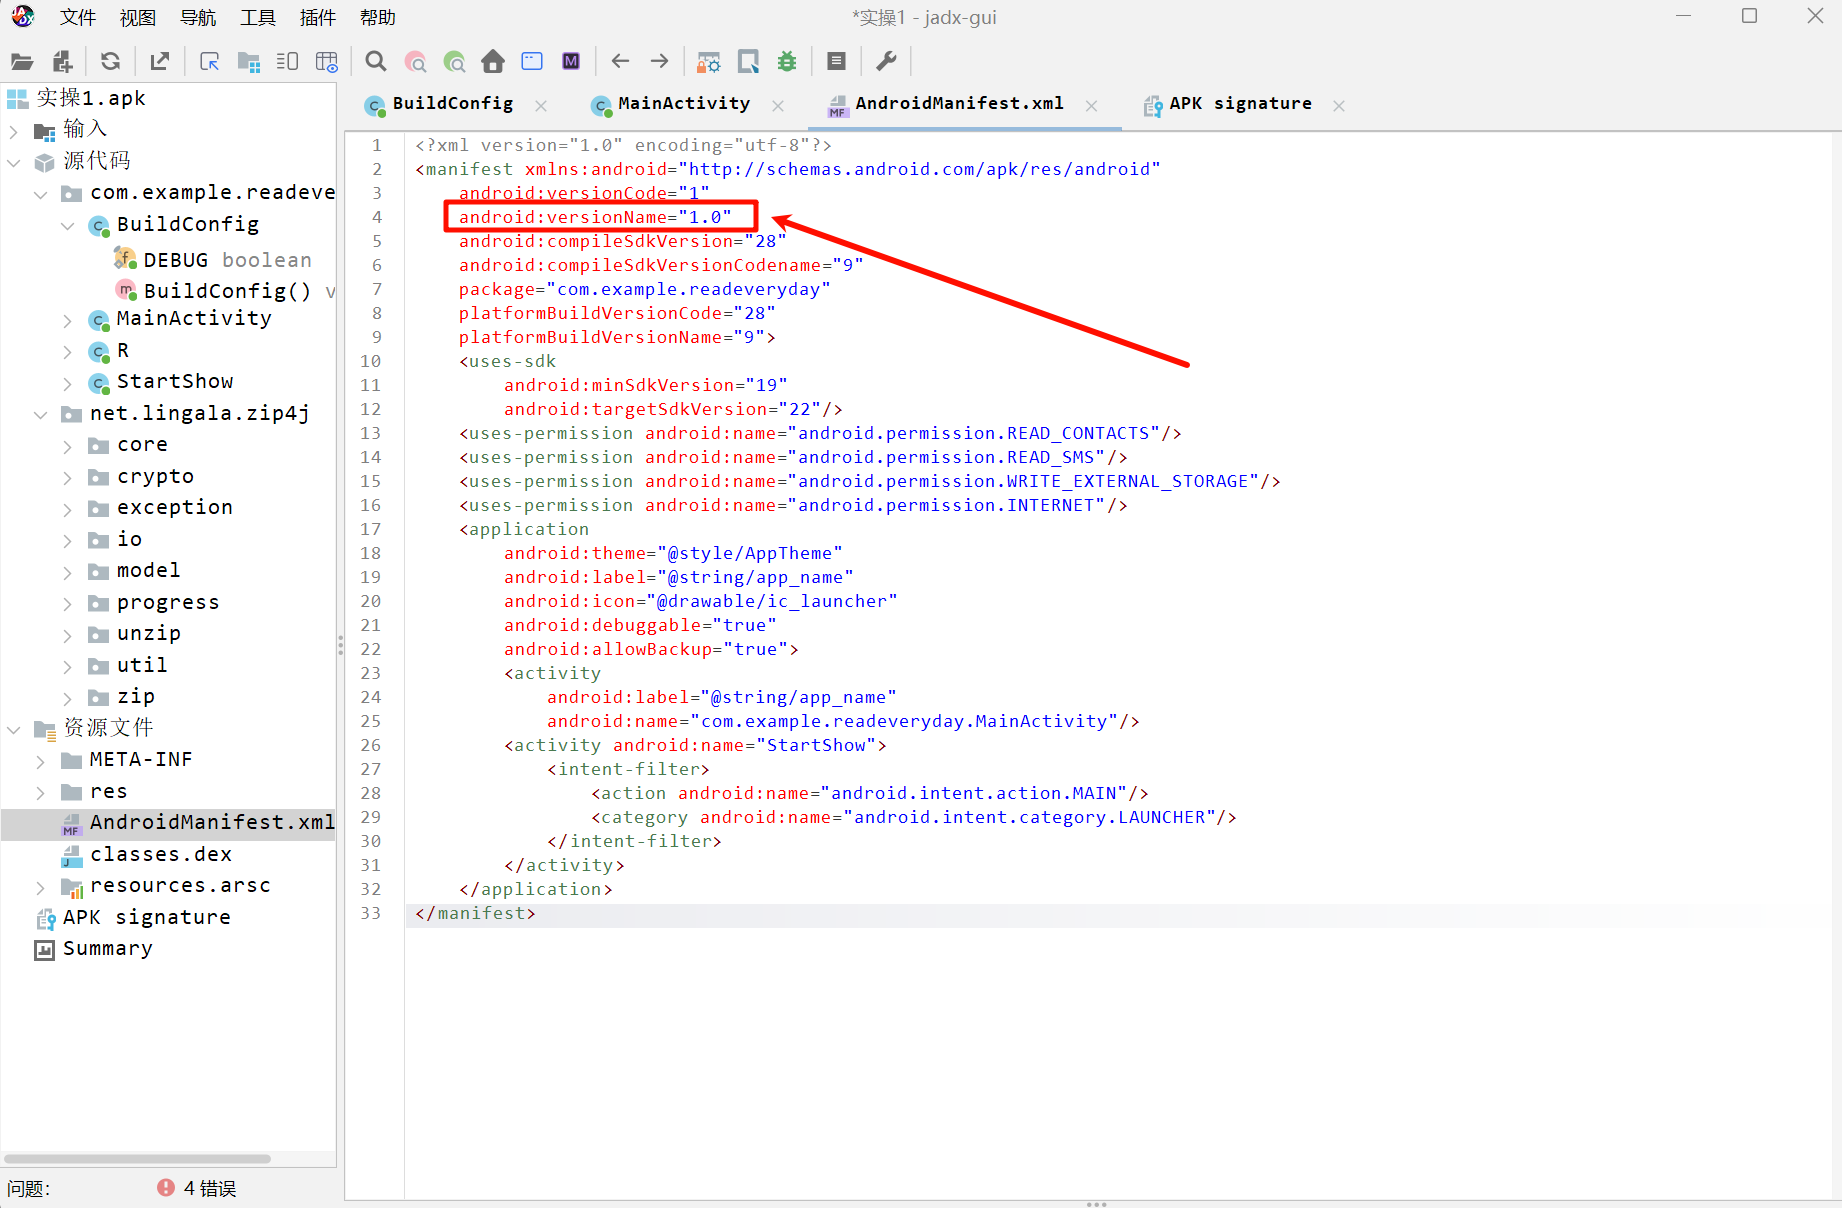Expand the MainActivity class node
This screenshot has height=1208, width=1842.
67,321
